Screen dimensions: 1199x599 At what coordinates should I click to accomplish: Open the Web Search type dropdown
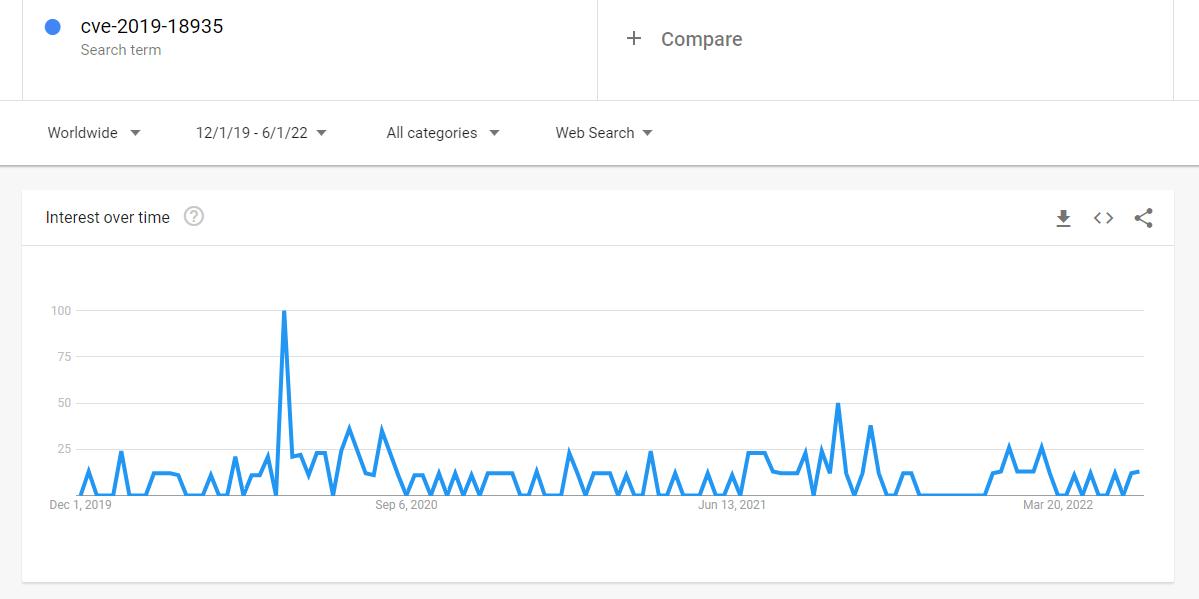click(597, 132)
